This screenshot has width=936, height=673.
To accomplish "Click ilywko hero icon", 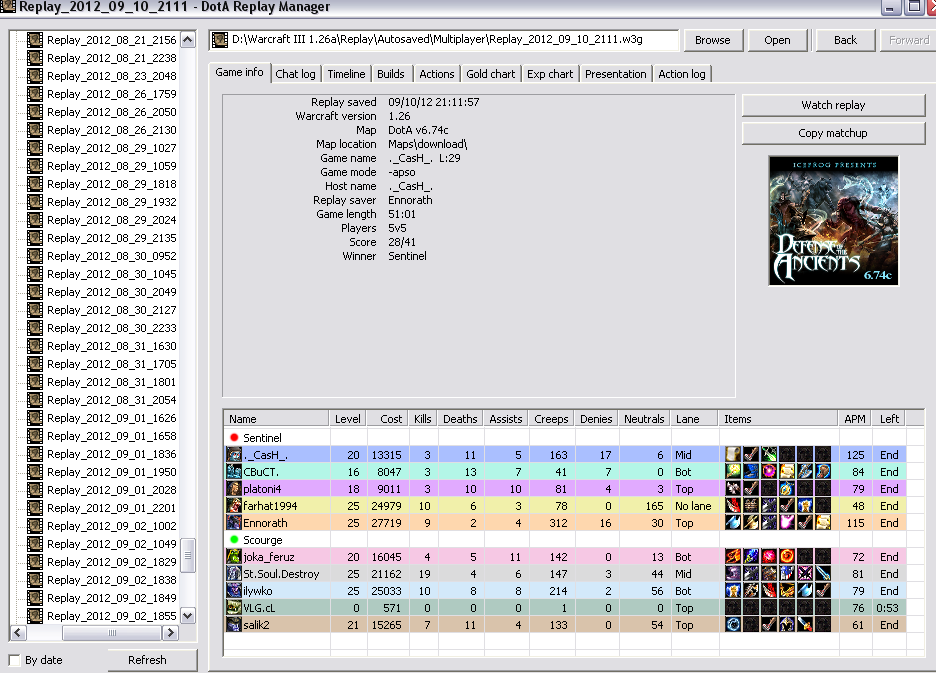I will [x=234, y=591].
